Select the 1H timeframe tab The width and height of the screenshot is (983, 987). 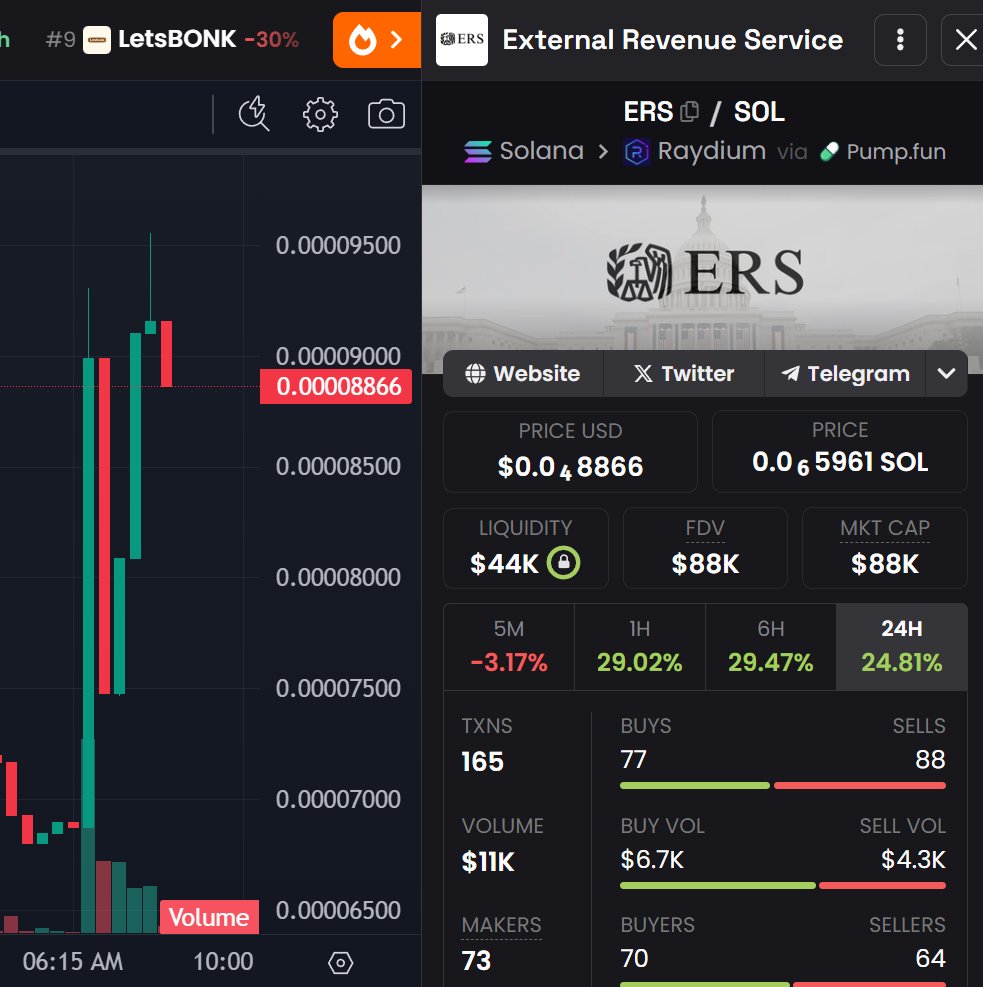point(640,646)
